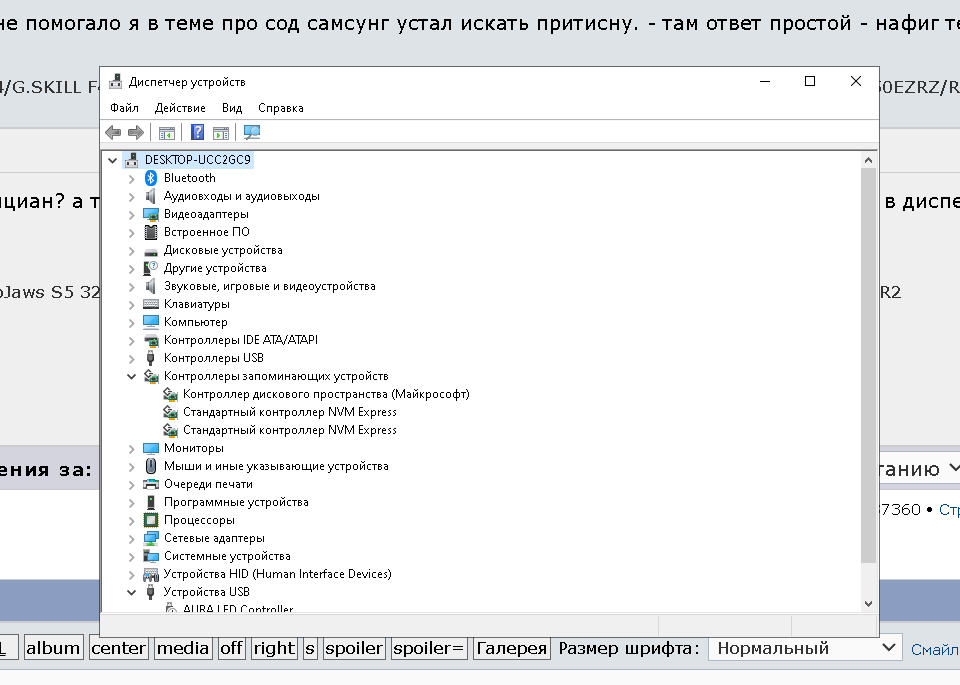Click the Контроллеры IDE ATA/ATAPI icon

click(151, 340)
